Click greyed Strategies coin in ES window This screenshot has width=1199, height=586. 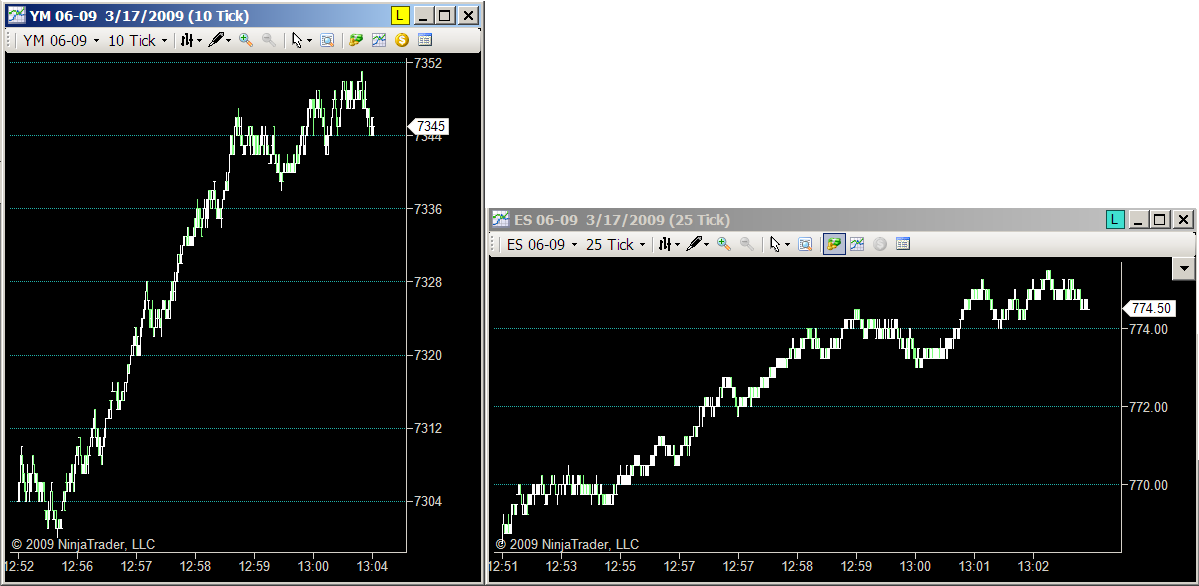point(880,244)
